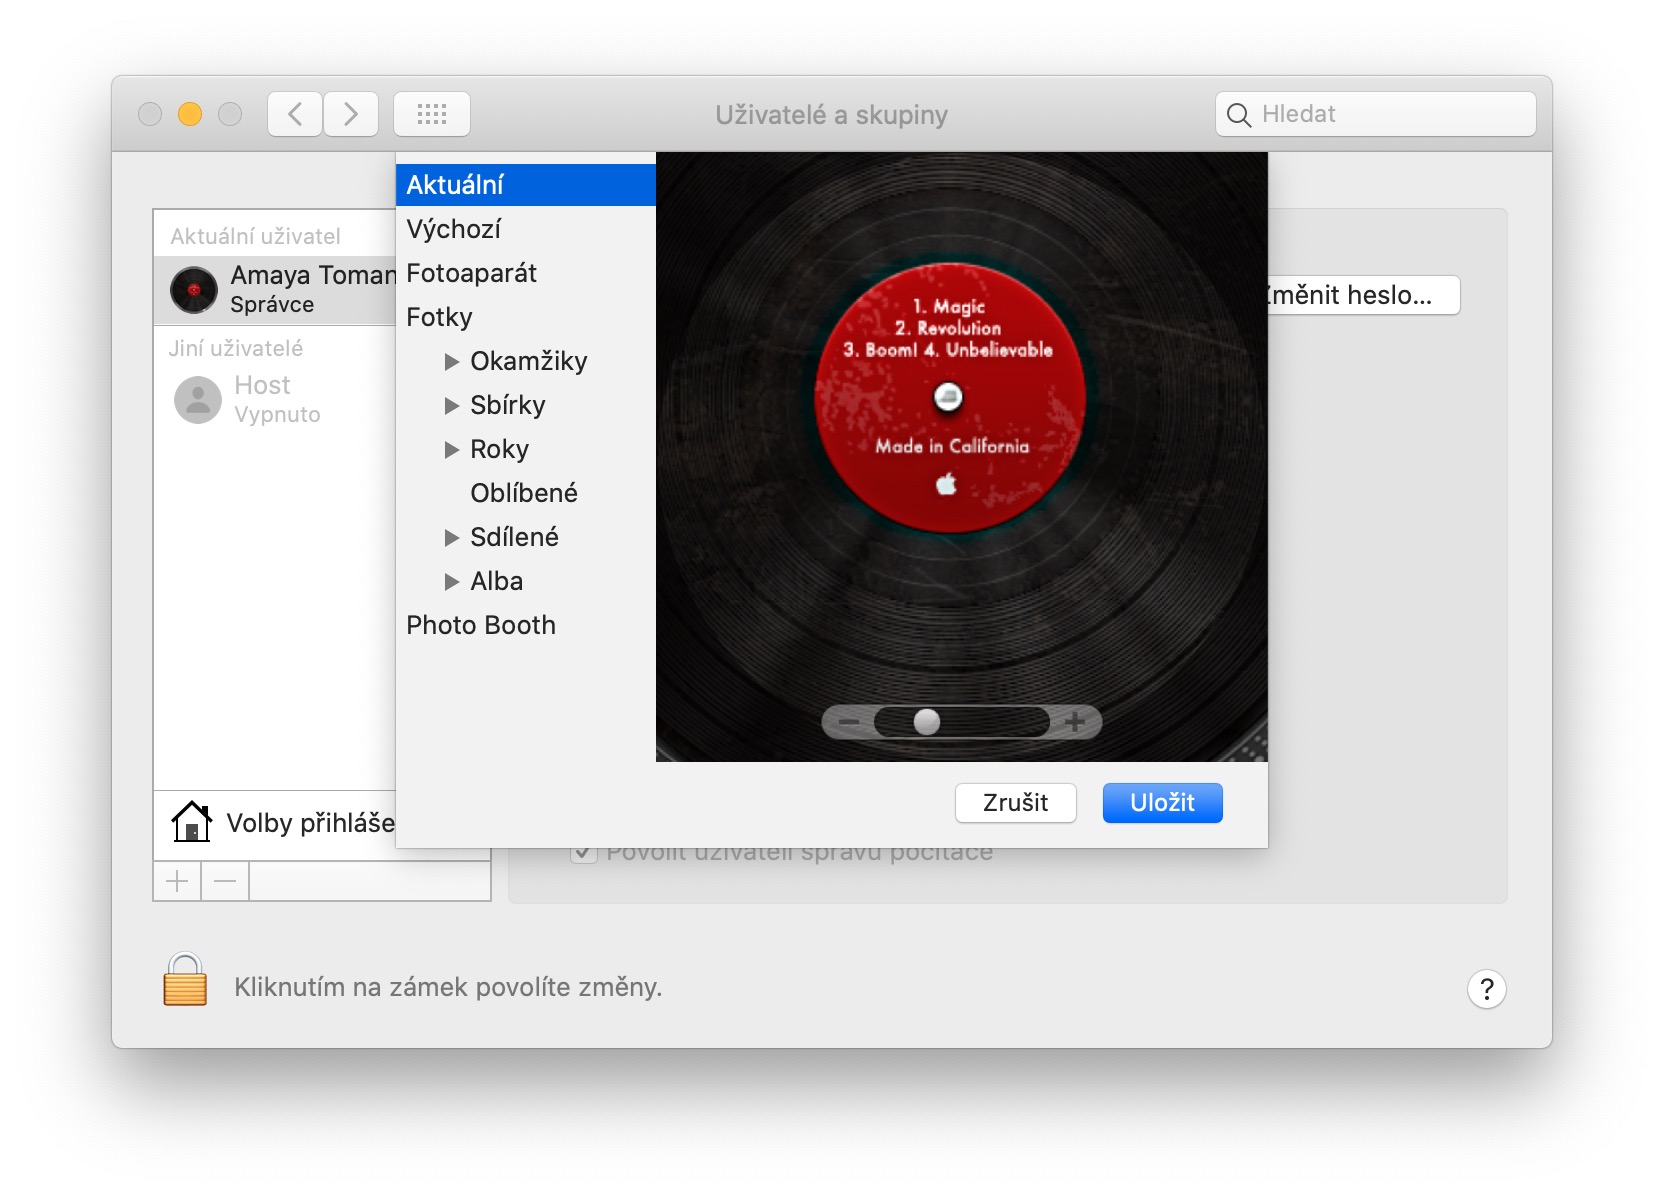The height and width of the screenshot is (1196, 1664).
Task: Click the Hledat search field
Action: (x=1376, y=114)
